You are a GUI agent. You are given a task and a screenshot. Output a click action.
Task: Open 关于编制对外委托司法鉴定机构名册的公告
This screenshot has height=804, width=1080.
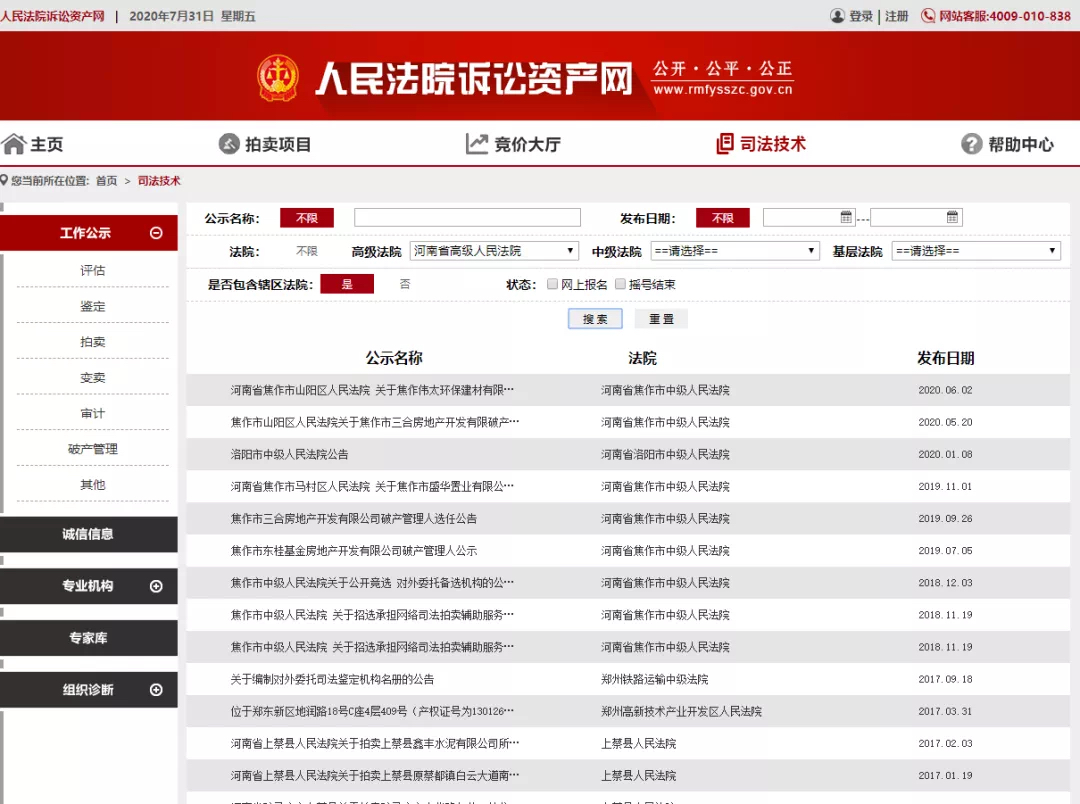(332, 679)
